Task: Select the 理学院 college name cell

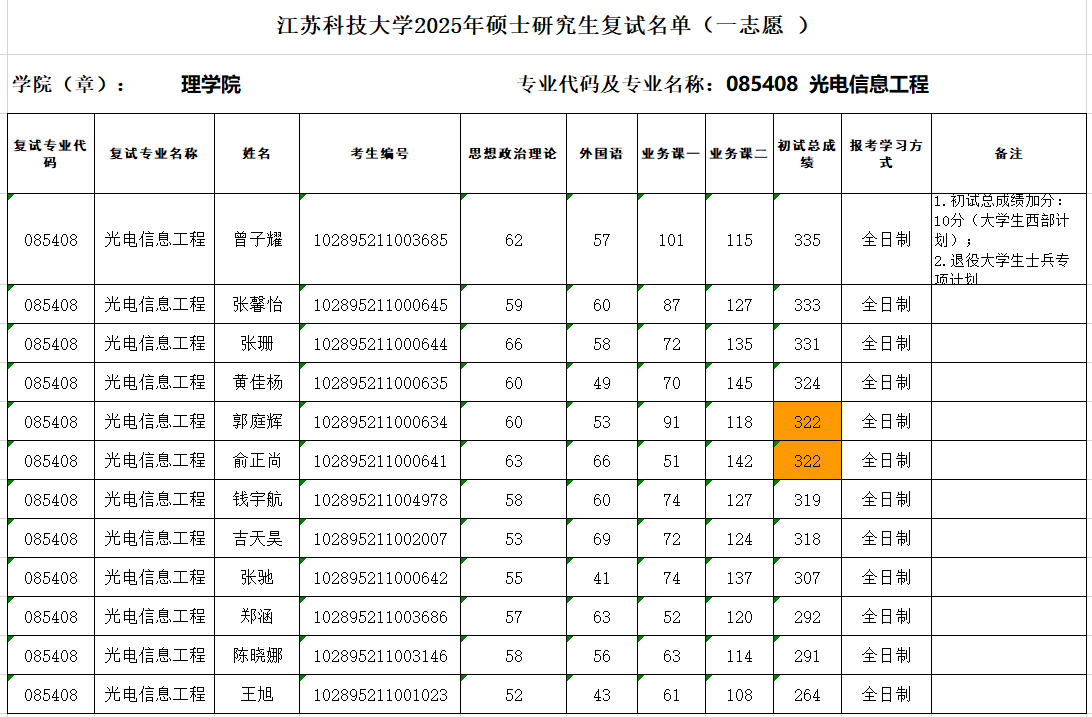Action: tap(210, 85)
